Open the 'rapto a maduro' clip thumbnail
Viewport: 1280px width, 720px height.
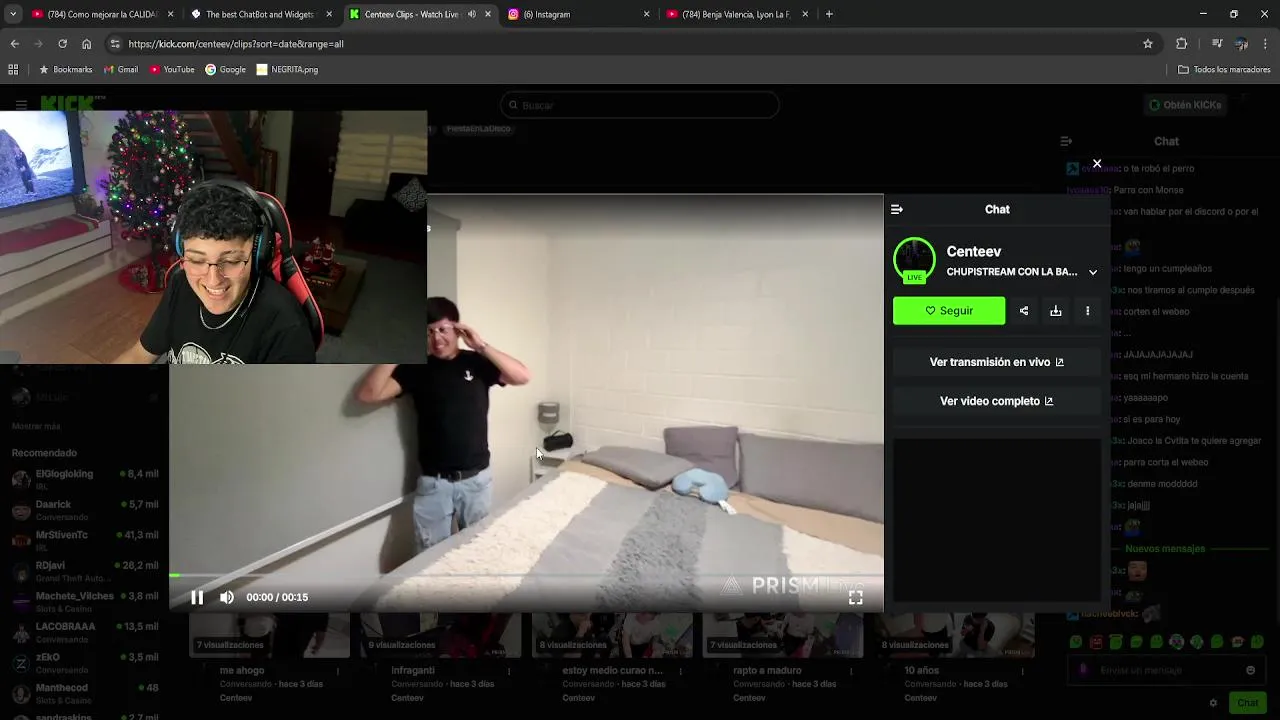pos(783,634)
